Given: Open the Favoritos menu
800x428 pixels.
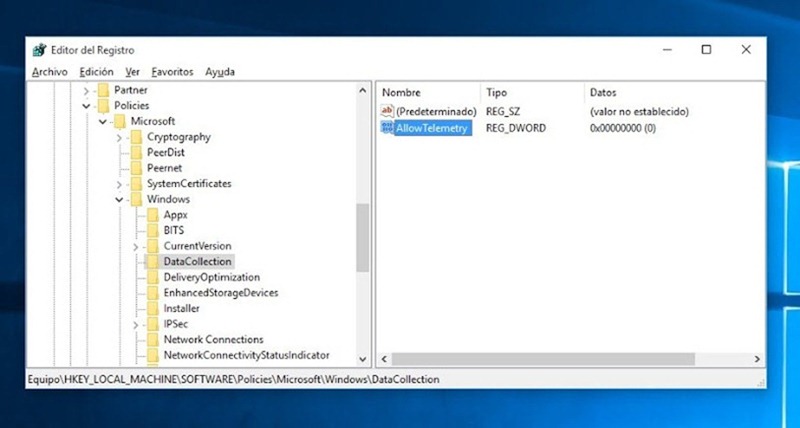Looking at the screenshot, I should coord(172,72).
